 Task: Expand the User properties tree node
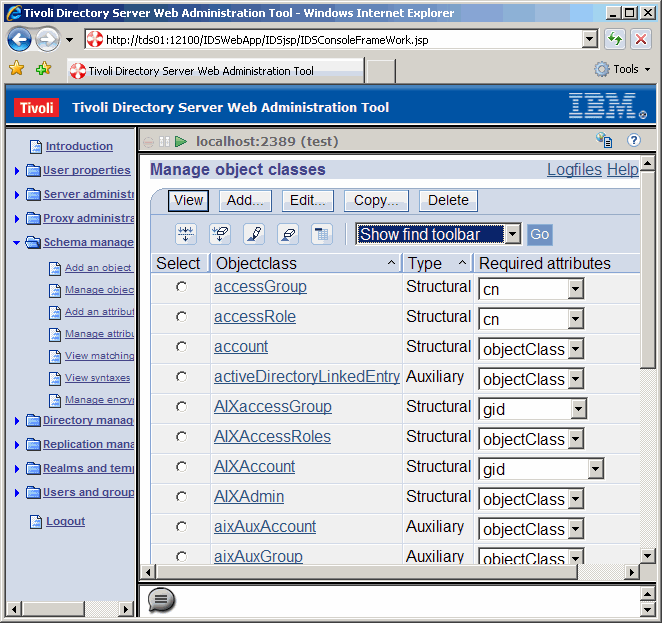pos(17,171)
